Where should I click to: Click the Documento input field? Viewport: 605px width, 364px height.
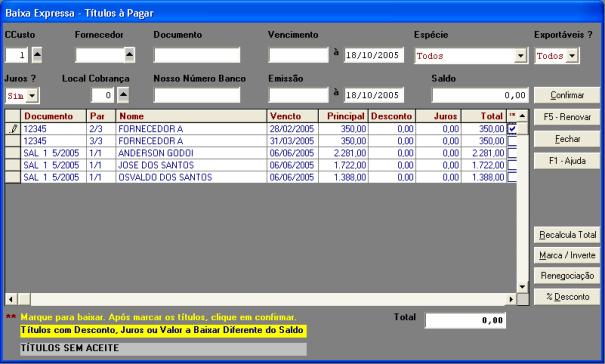[197, 55]
